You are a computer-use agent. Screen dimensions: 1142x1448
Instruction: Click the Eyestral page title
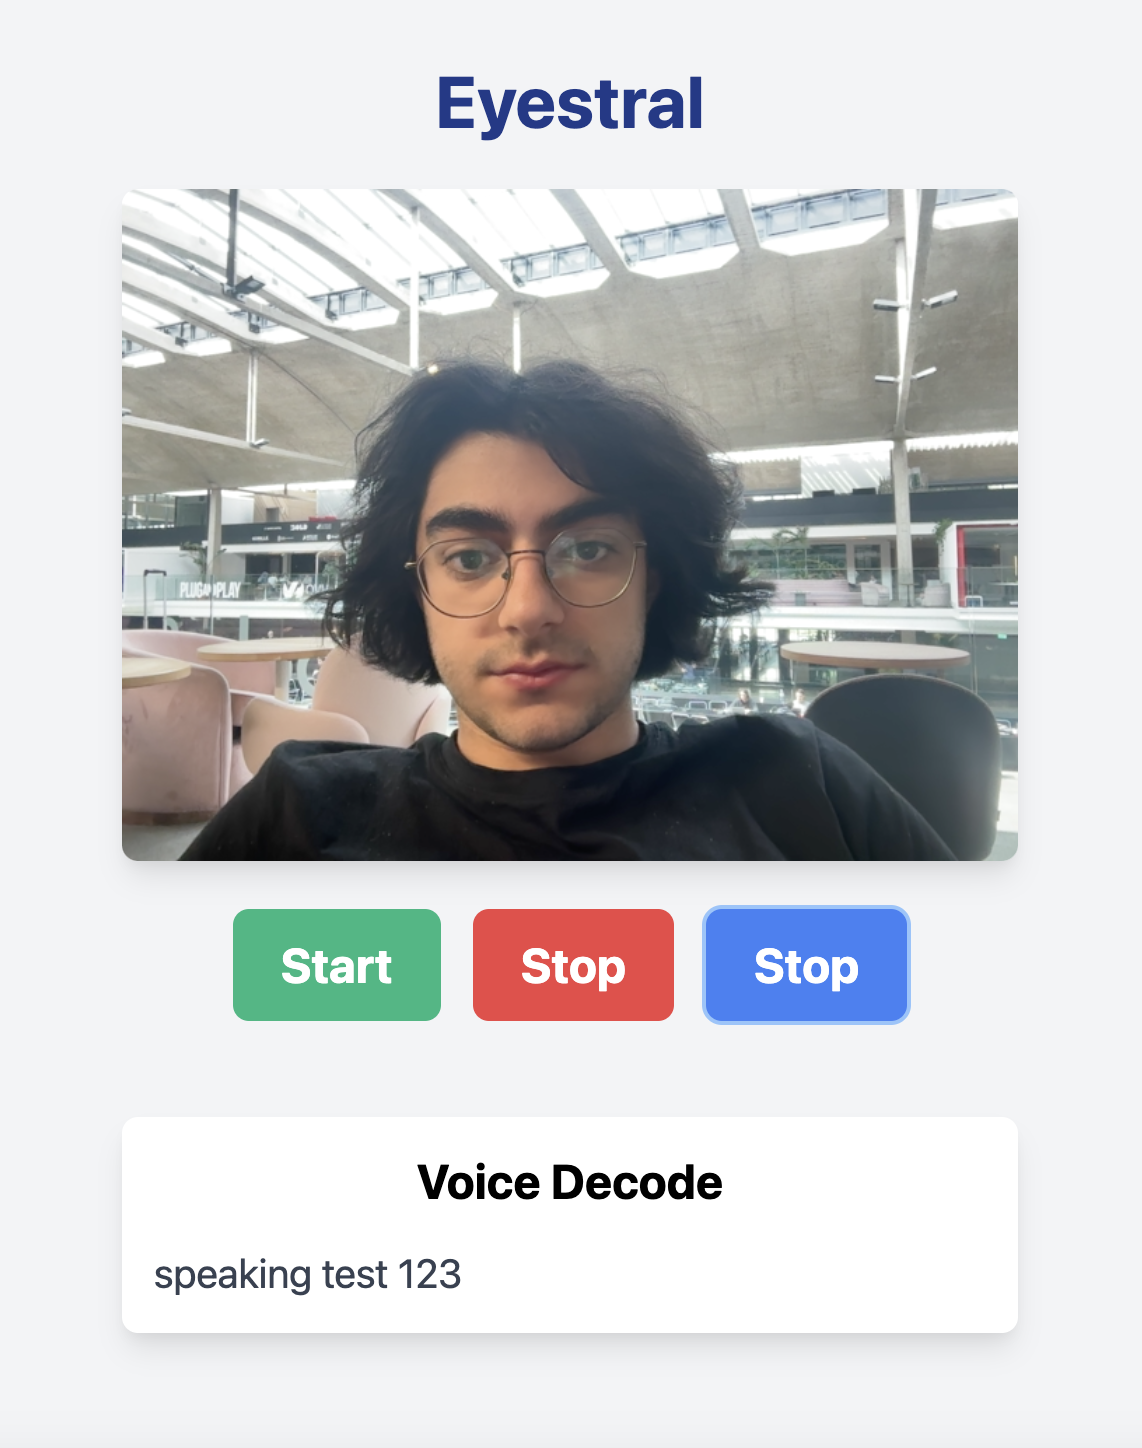[570, 104]
